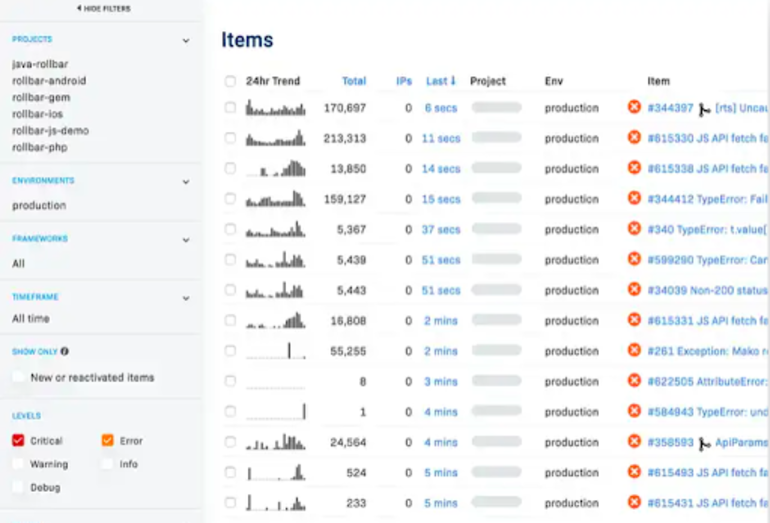Check the row checkbox for item #615330

point(230,138)
